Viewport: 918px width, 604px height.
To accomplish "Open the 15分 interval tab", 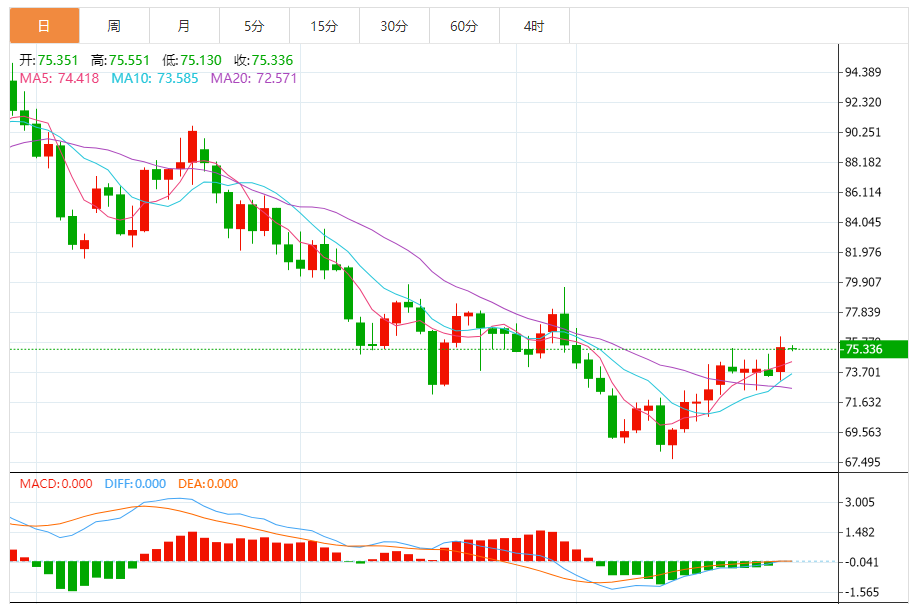I will pyautogui.click(x=324, y=26).
